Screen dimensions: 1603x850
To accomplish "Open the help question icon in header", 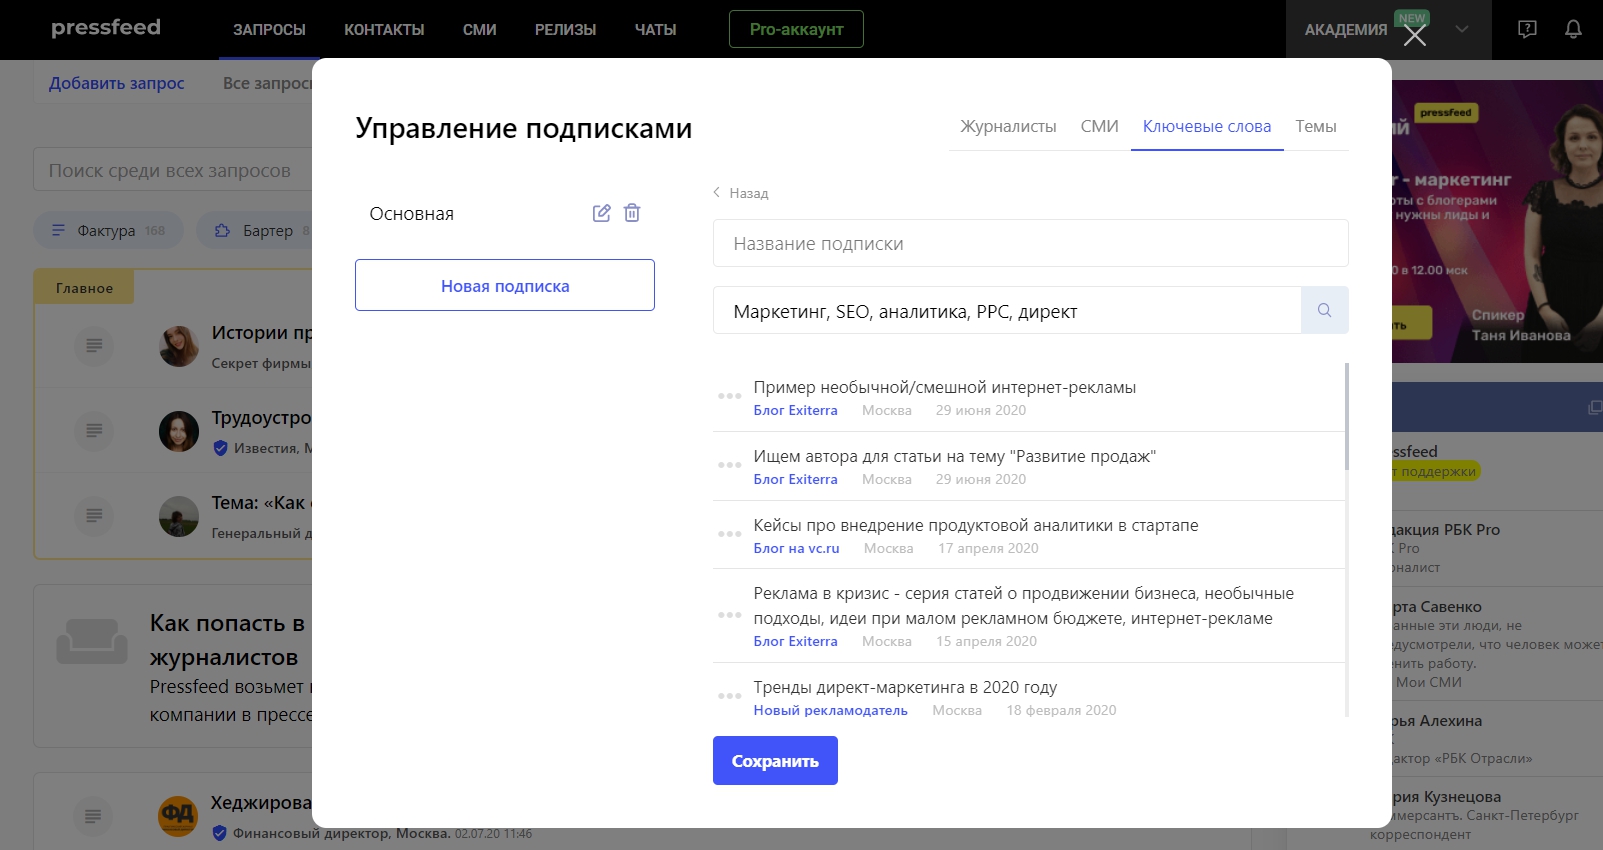I will (x=1527, y=29).
